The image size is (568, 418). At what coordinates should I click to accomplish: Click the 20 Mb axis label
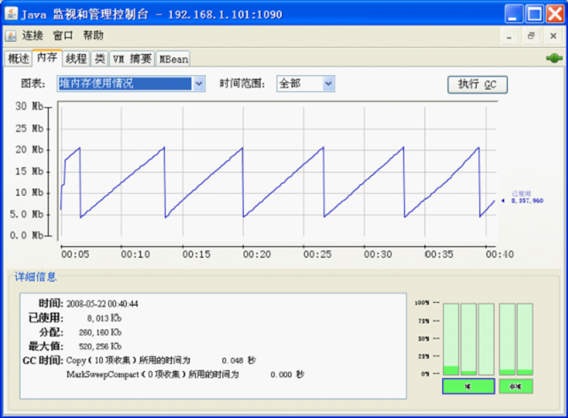pyautogui.click(x=29, y=150)
